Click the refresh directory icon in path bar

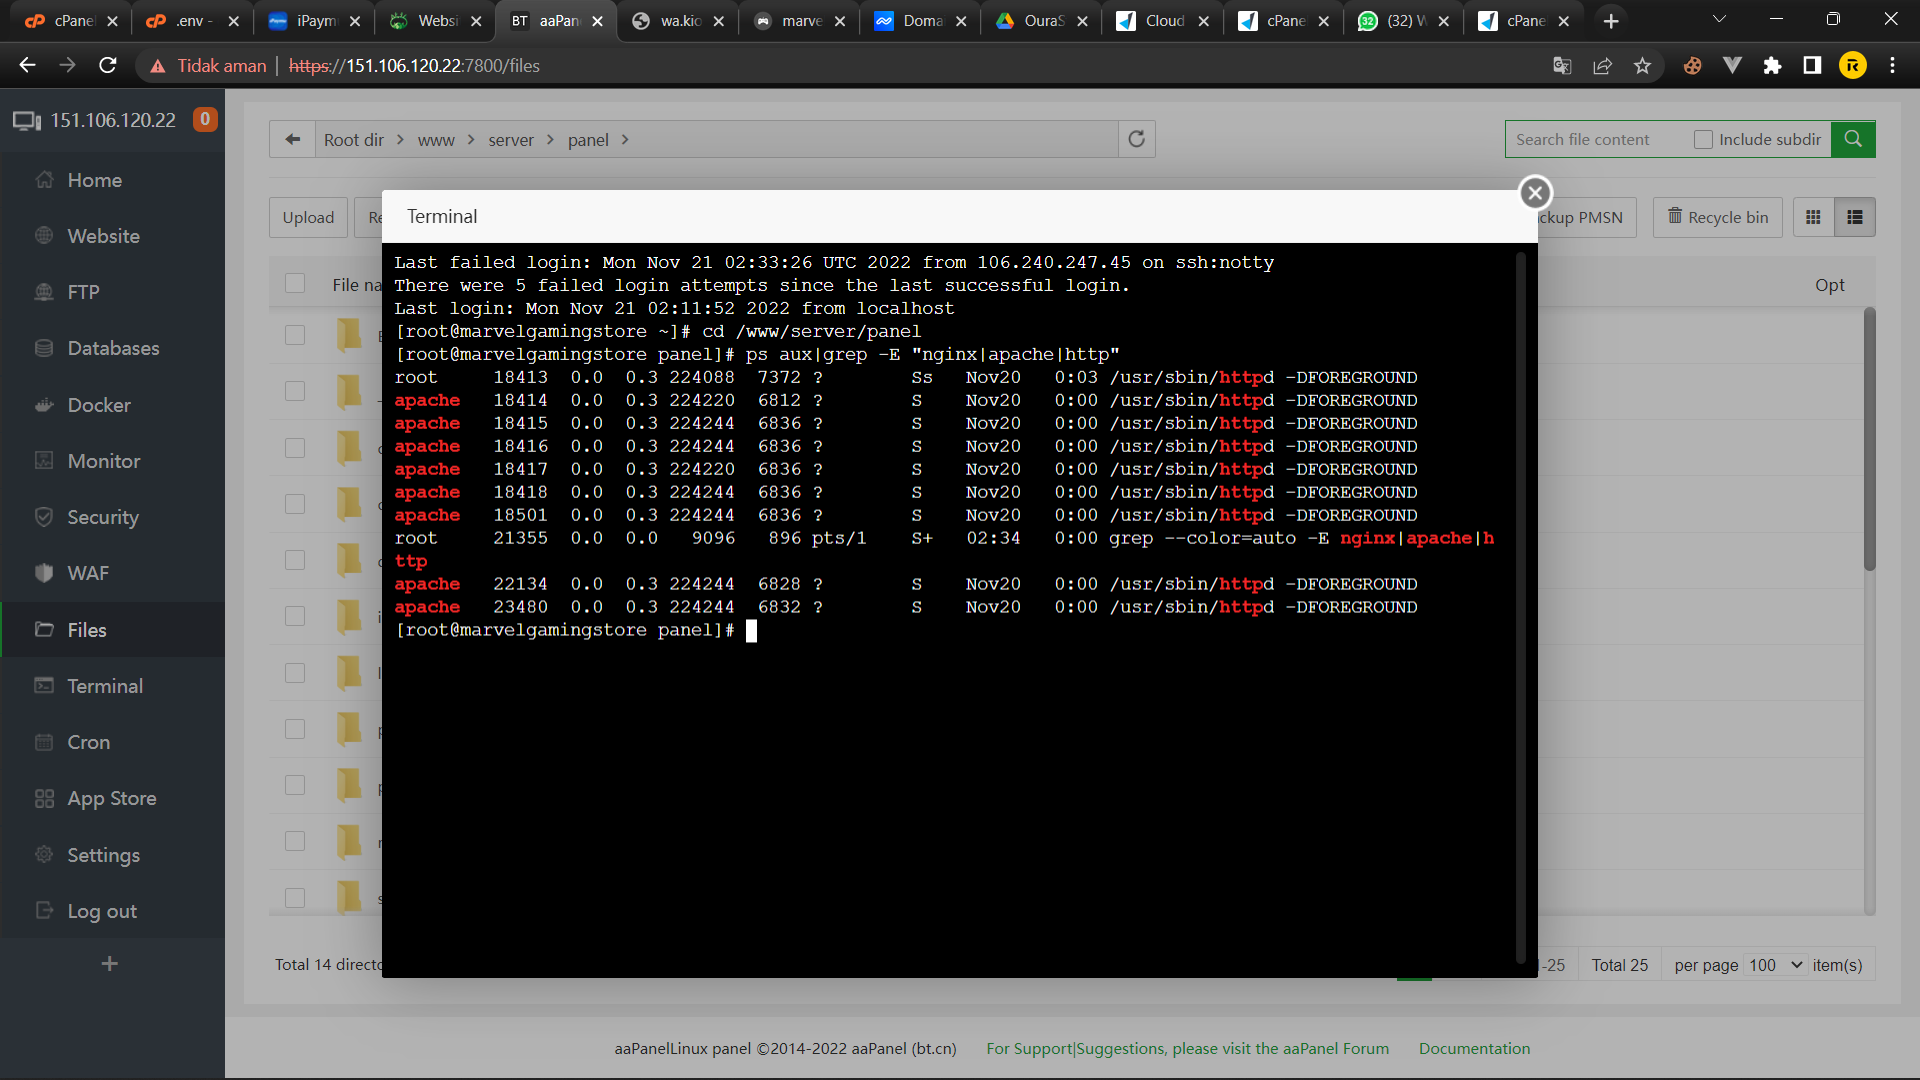coord(1136,139)
